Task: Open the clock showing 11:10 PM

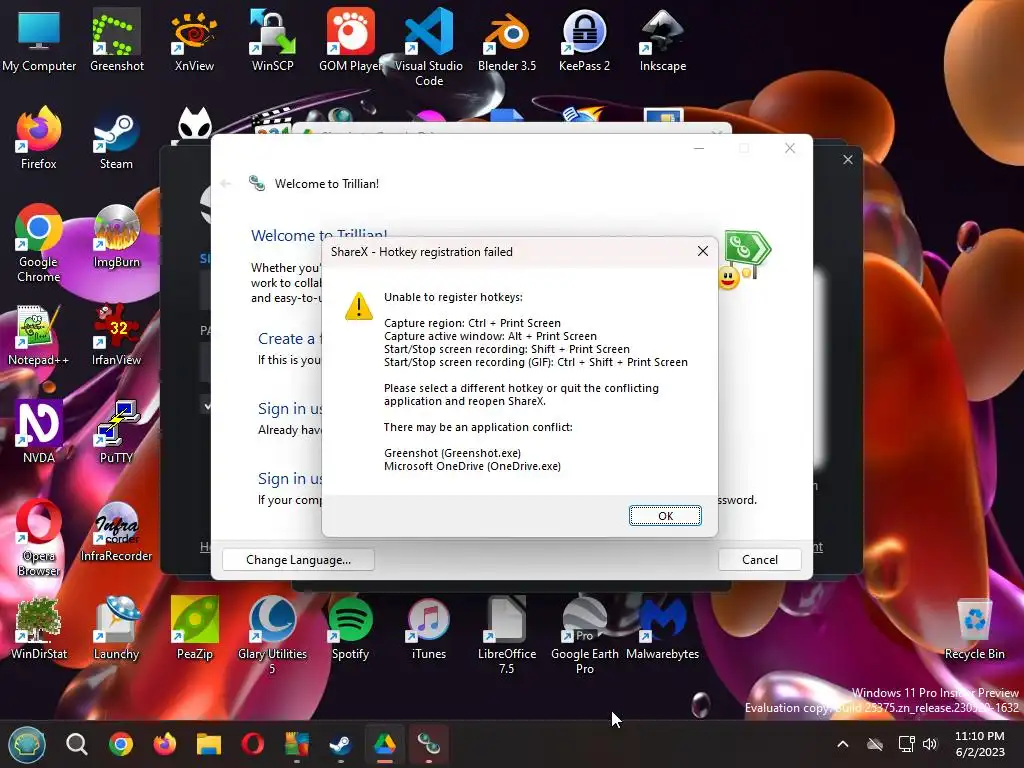Action: point(980,744)
